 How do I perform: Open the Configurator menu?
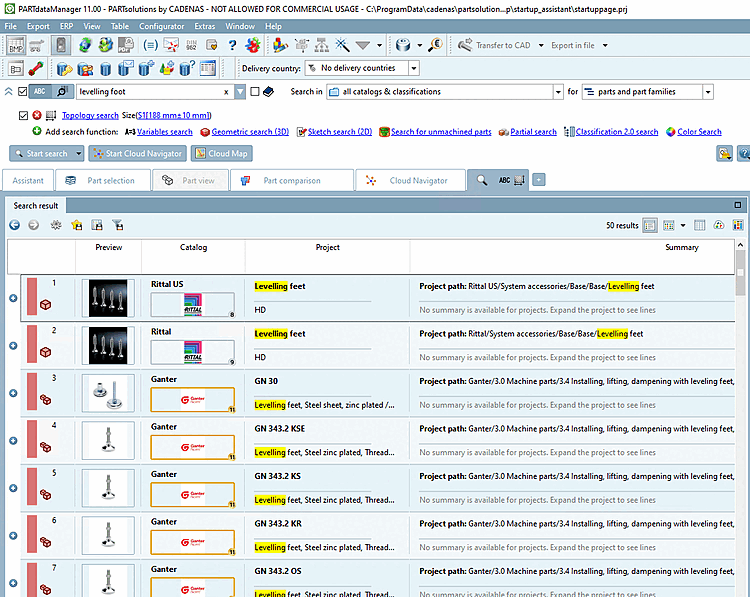[161, 25]
